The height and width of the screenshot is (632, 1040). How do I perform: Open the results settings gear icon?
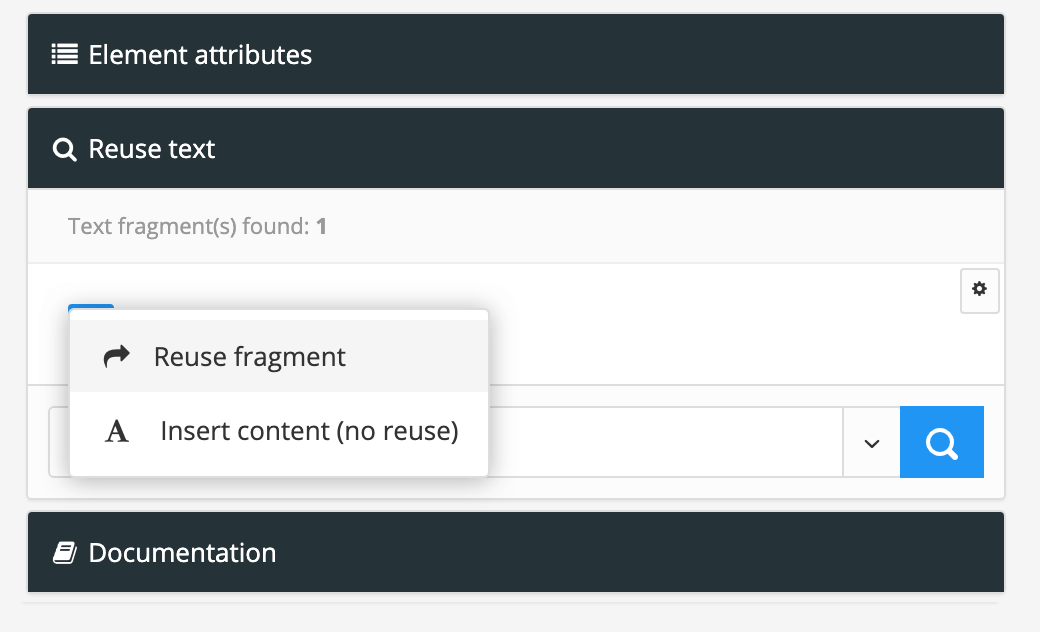(980, 290)
